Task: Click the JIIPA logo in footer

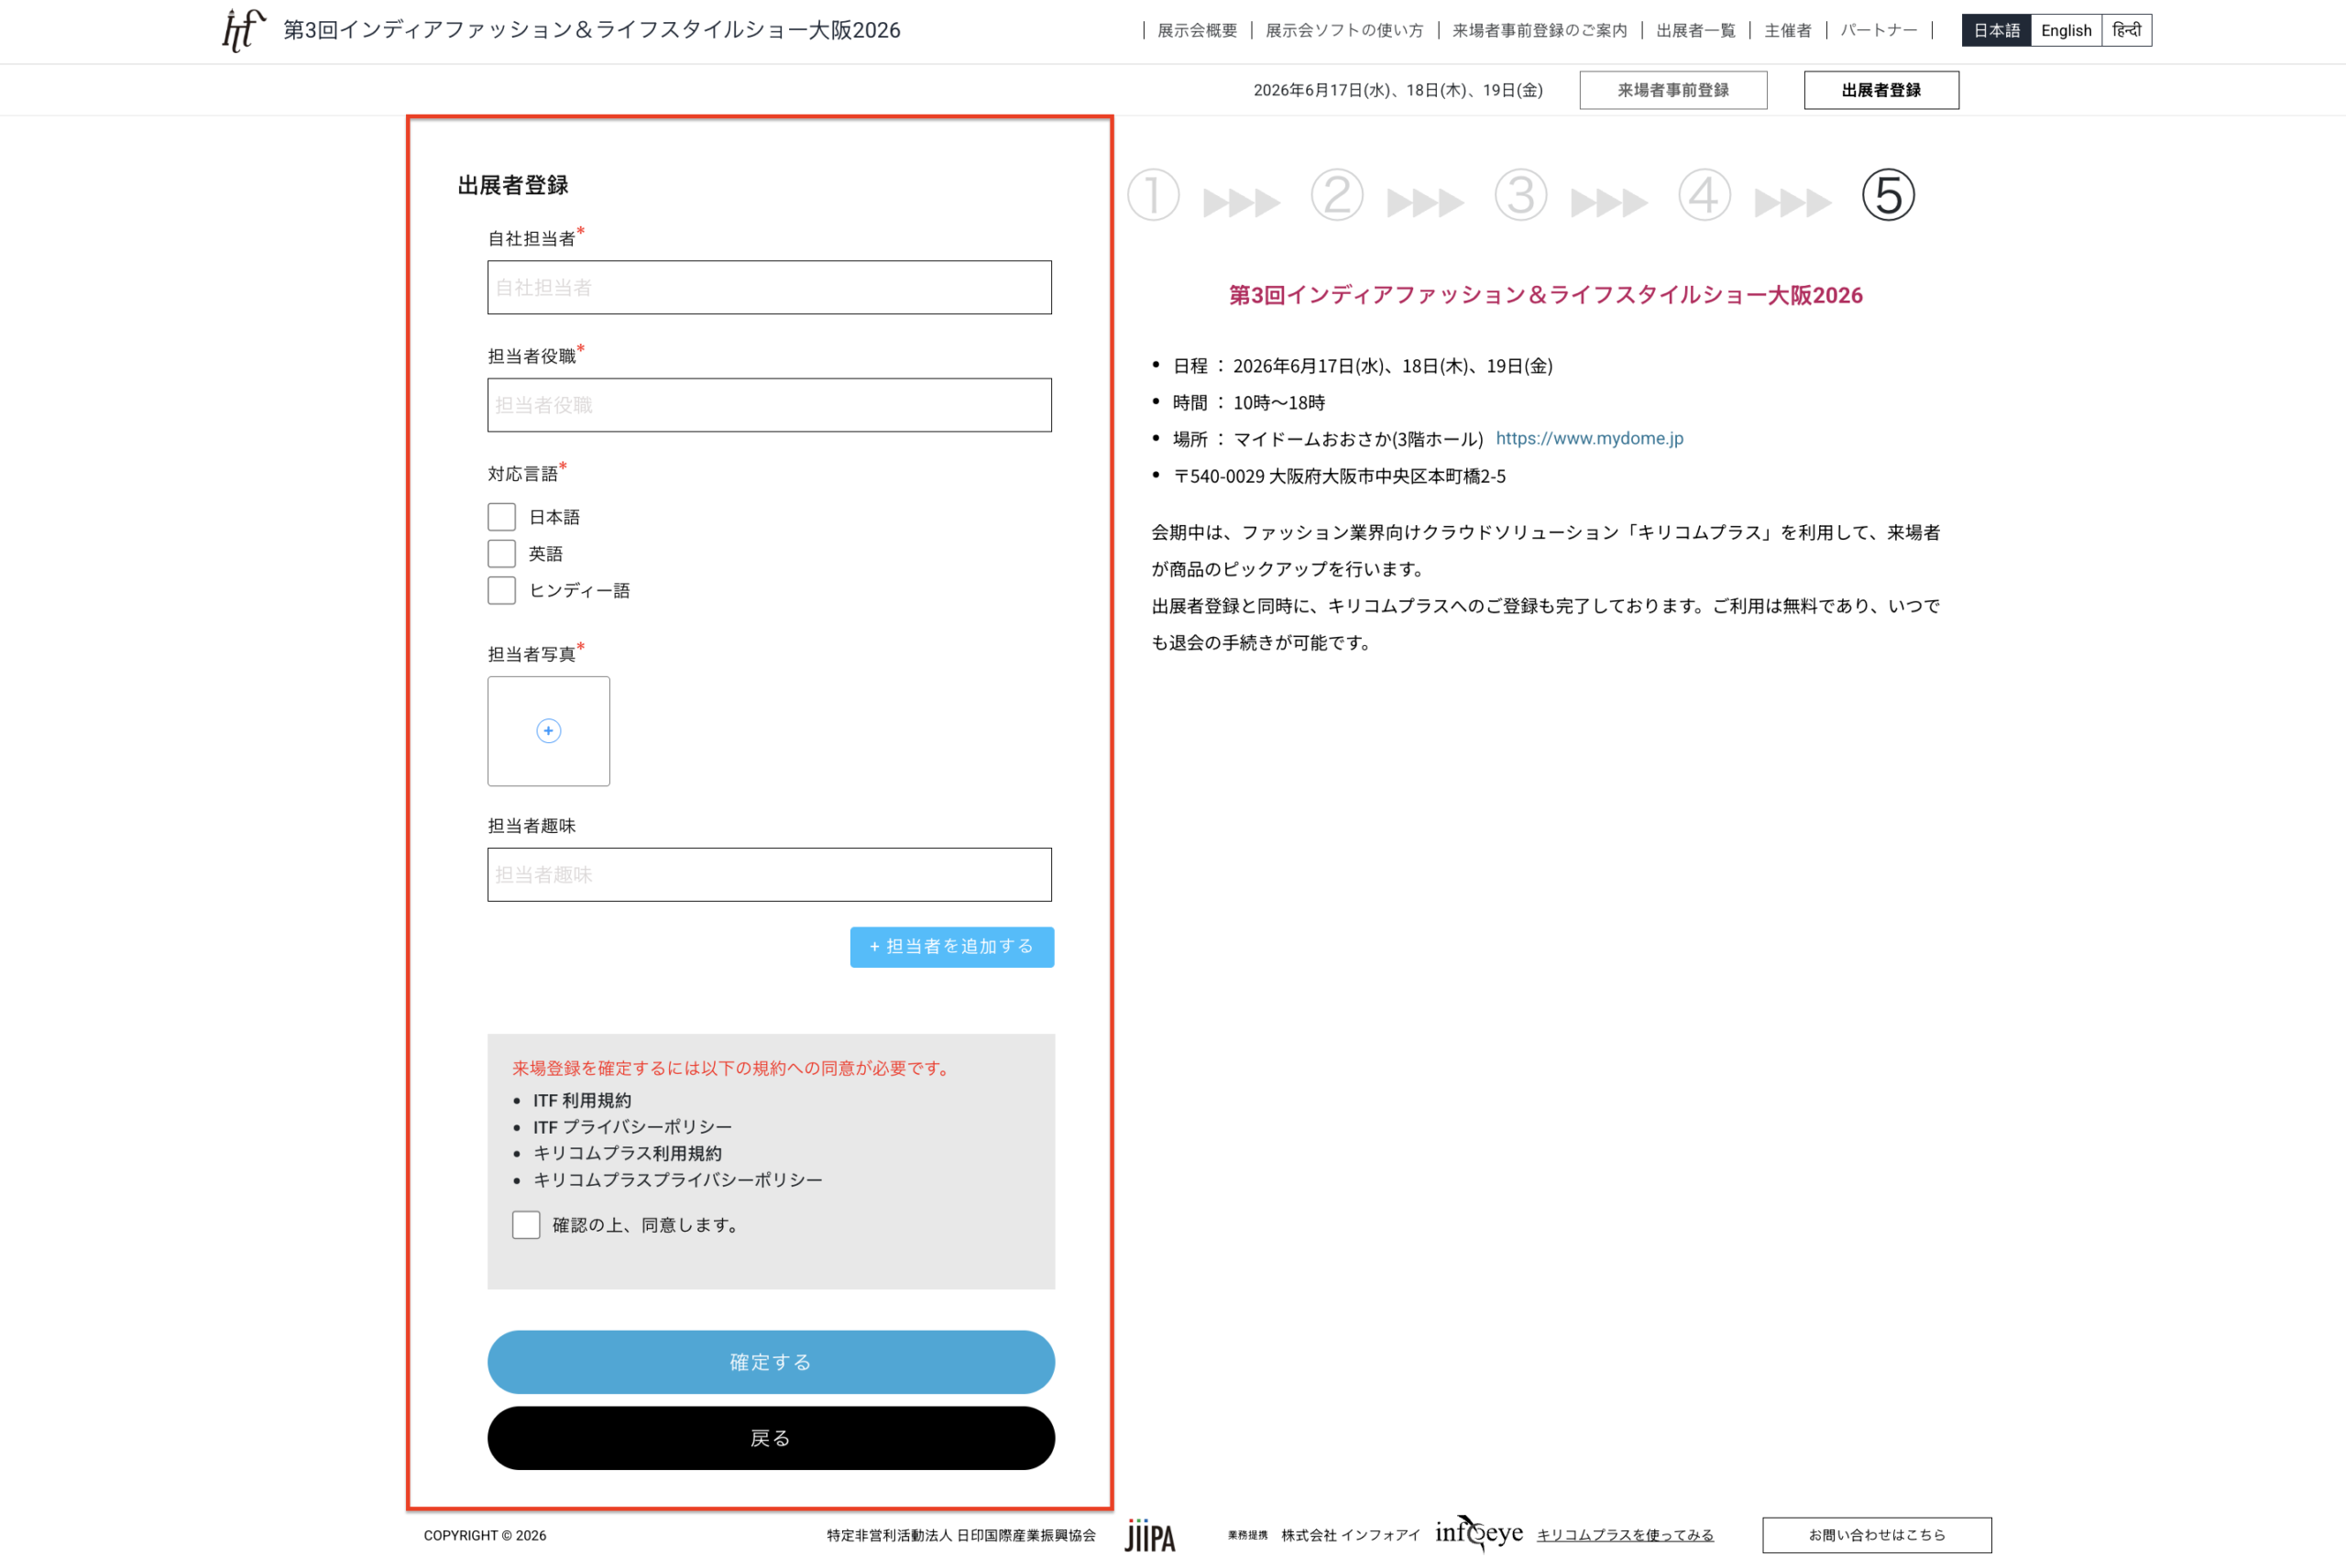Action: (x=1150, y=1536)
